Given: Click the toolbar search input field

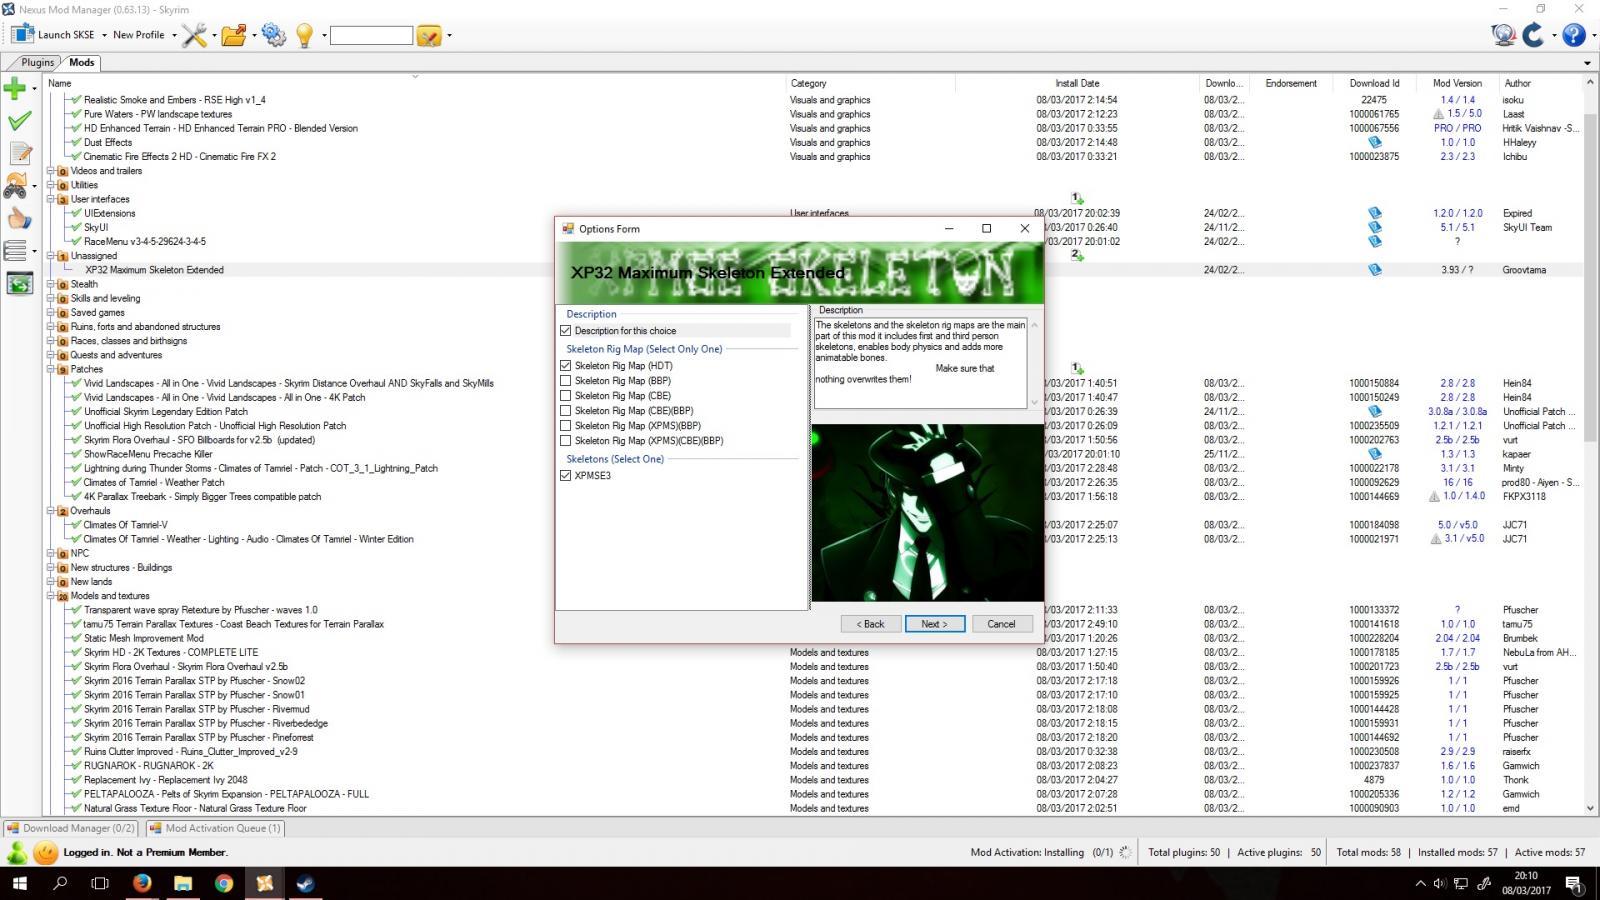Looking at the screenshot, I should tap(371, 35).
